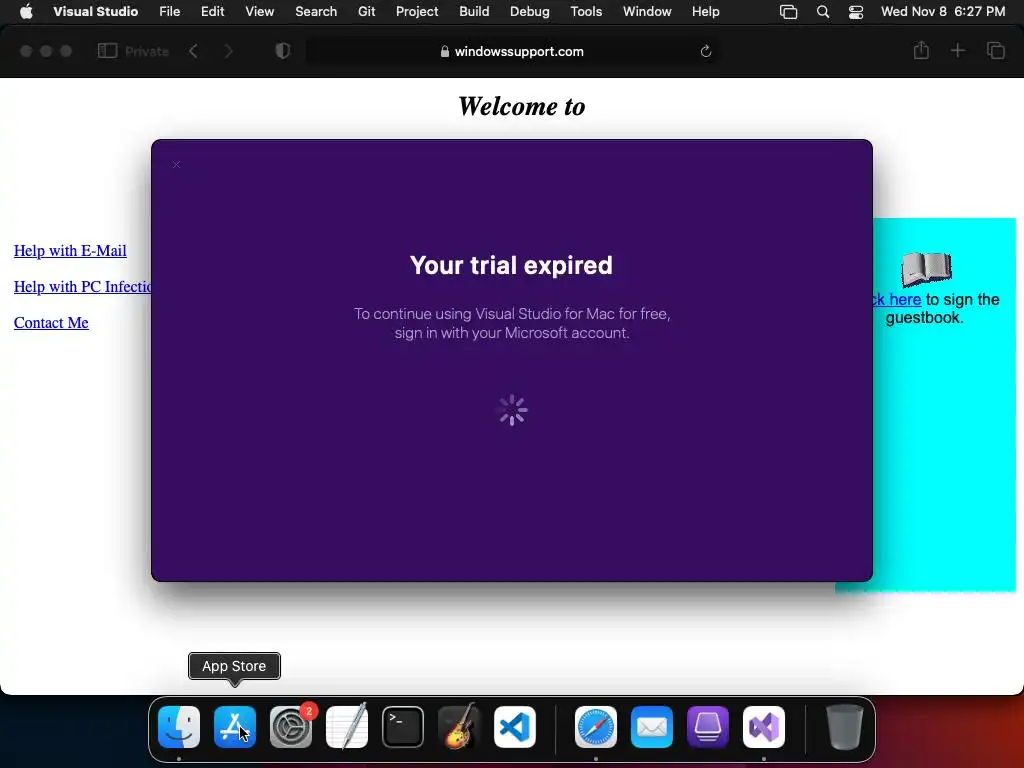Open purple Apple Configurator icon in Dock

click(x=708, y=727)
